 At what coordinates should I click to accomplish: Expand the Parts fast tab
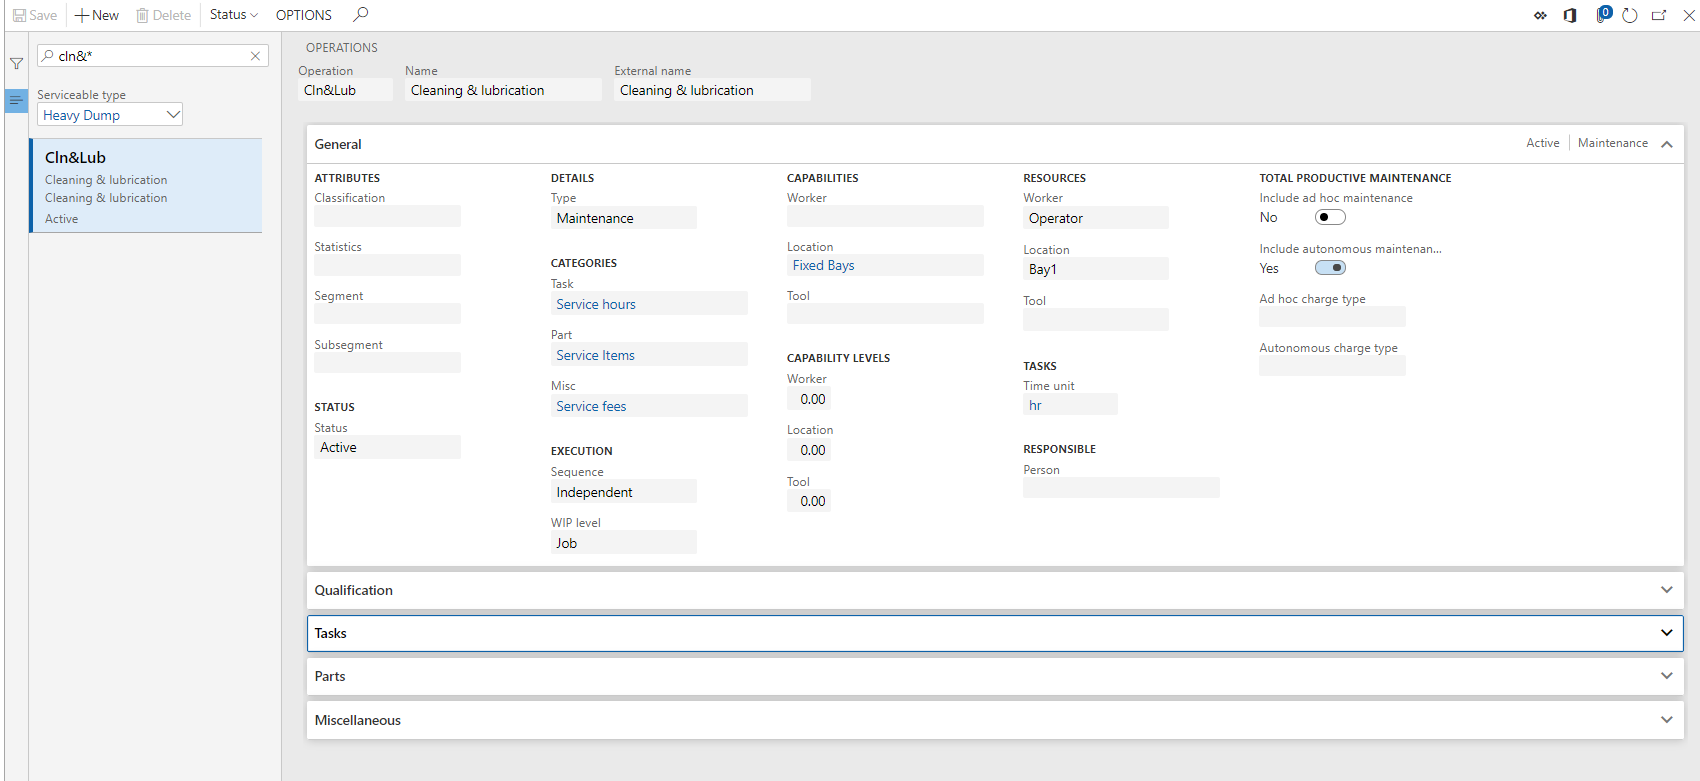point(995,676)
